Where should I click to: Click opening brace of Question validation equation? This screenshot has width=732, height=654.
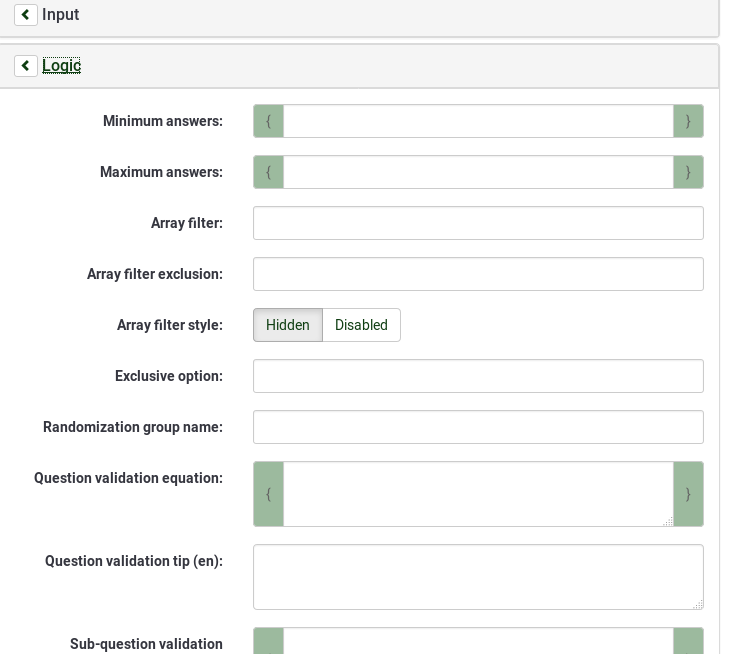(x=269, y=494)
